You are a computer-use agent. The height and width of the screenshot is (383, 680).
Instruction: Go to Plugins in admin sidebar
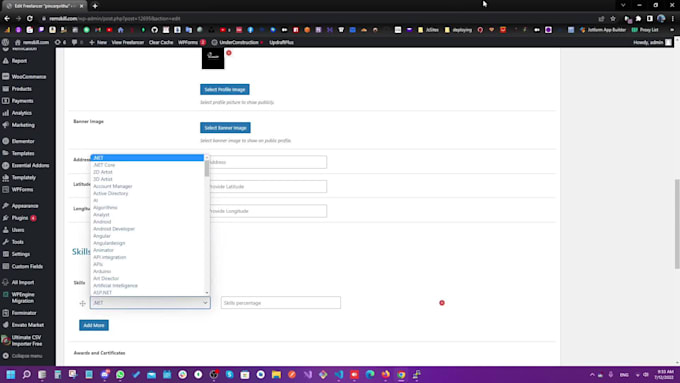click(x=20, y=218)
